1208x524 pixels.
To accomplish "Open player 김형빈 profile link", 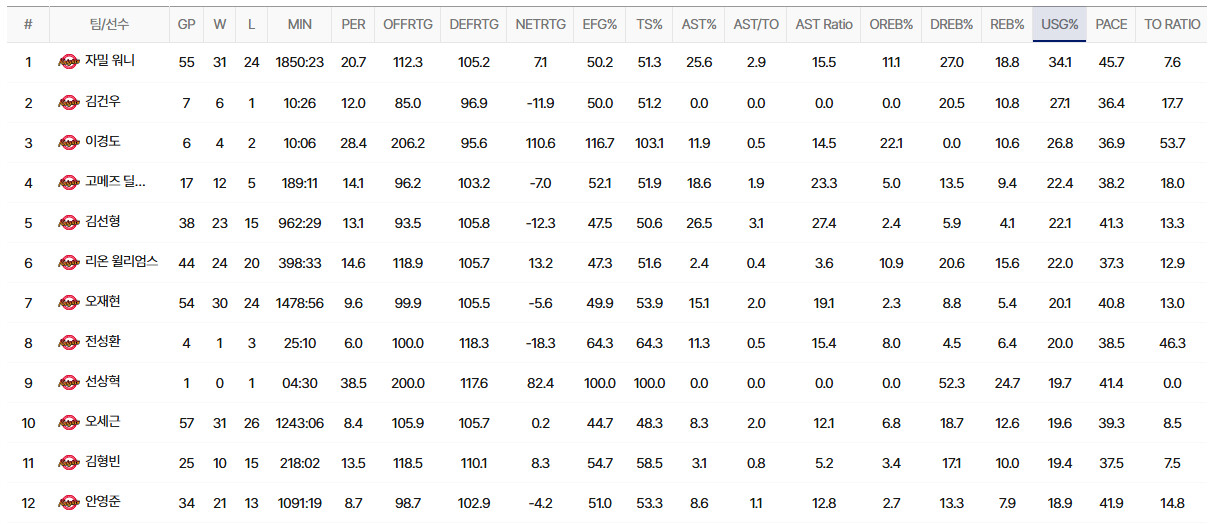I will click(x=103, y=462).
